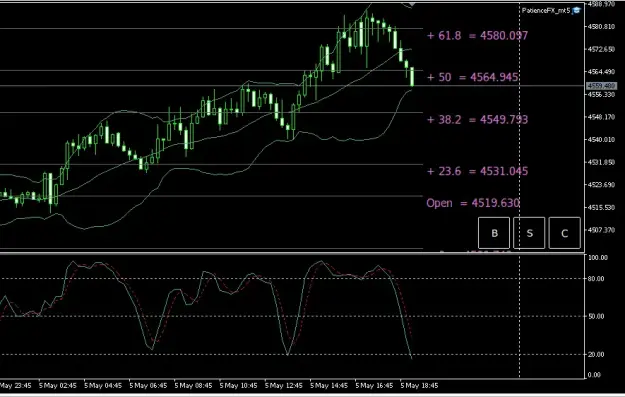The height and width of the screenshot is (397, 625).
Task: Click the 4540.010 price scale value
Action: coord(601,140)
